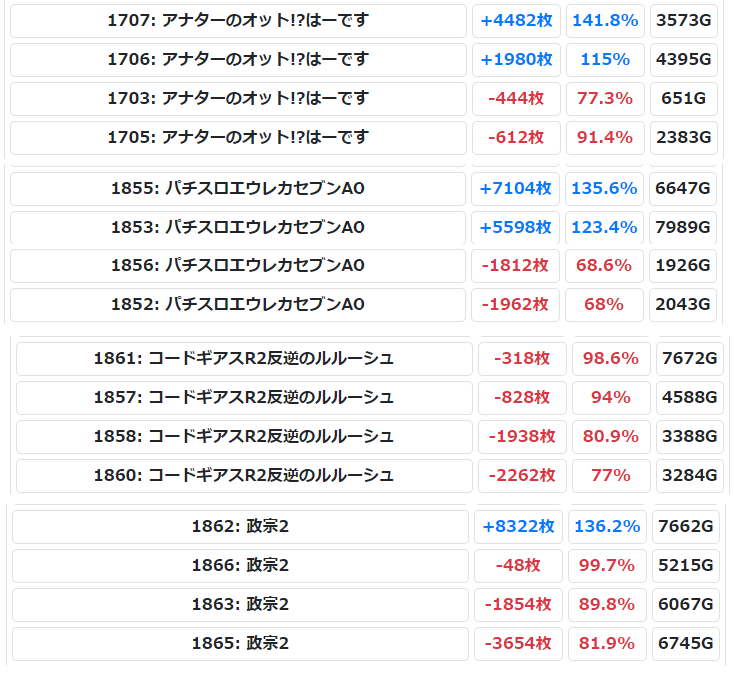Viewport: 734px width, 674px height.
Task: Click the 3573G game count
Action: (x=684, y=21)
